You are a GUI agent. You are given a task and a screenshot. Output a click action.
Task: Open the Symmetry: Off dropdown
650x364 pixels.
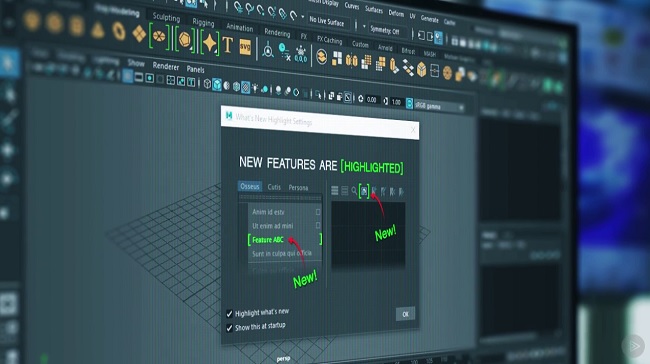(x=388, y=31)
